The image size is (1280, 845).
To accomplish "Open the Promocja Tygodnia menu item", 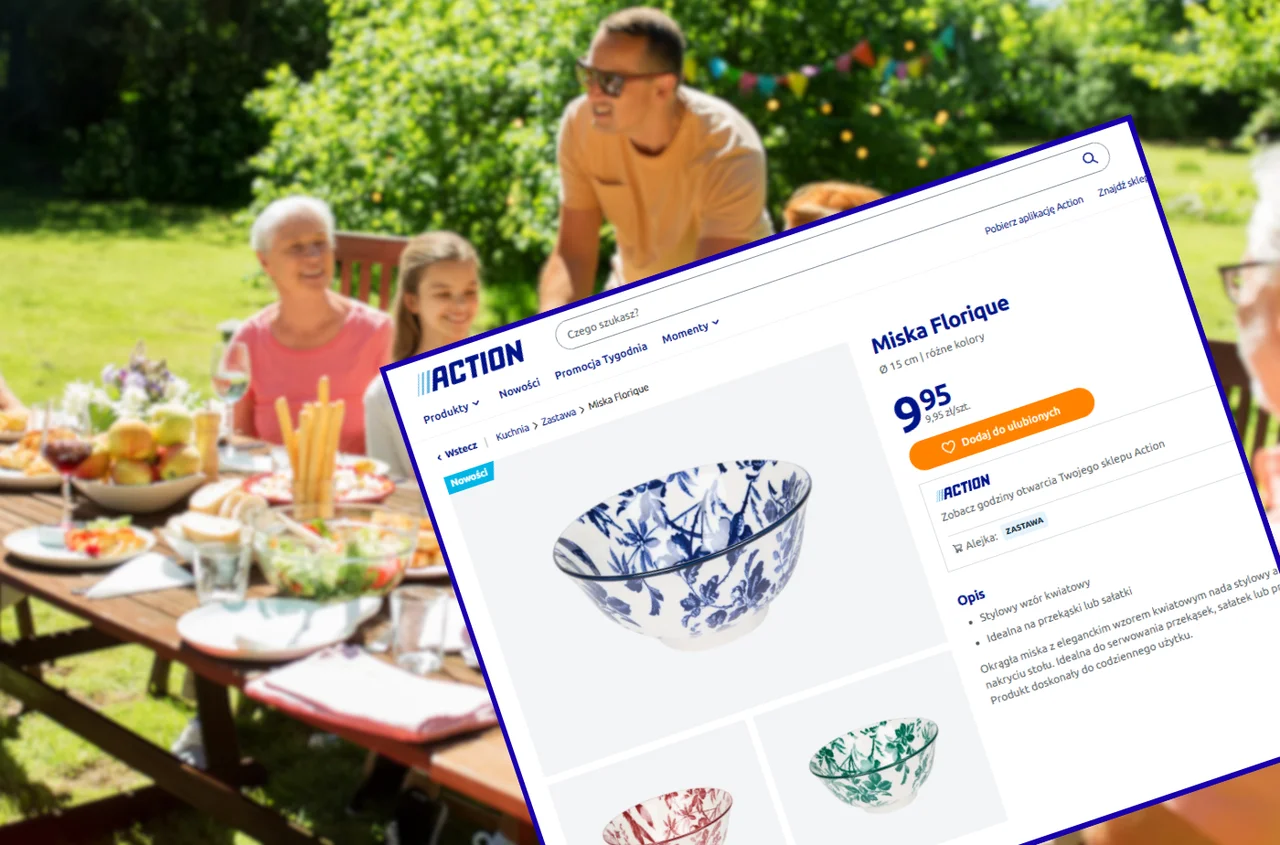I will pos(601,360).
